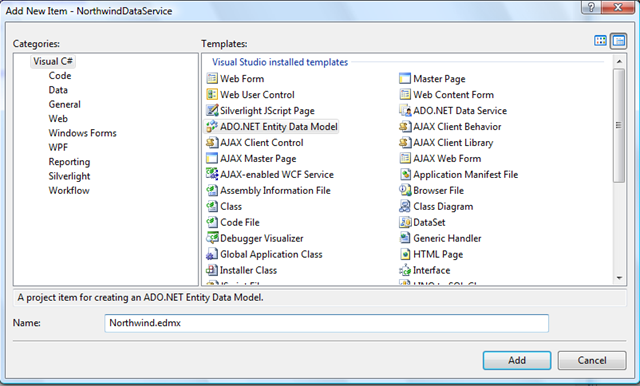
Task: Select the 'Code File' label
Action: (240, 222)
